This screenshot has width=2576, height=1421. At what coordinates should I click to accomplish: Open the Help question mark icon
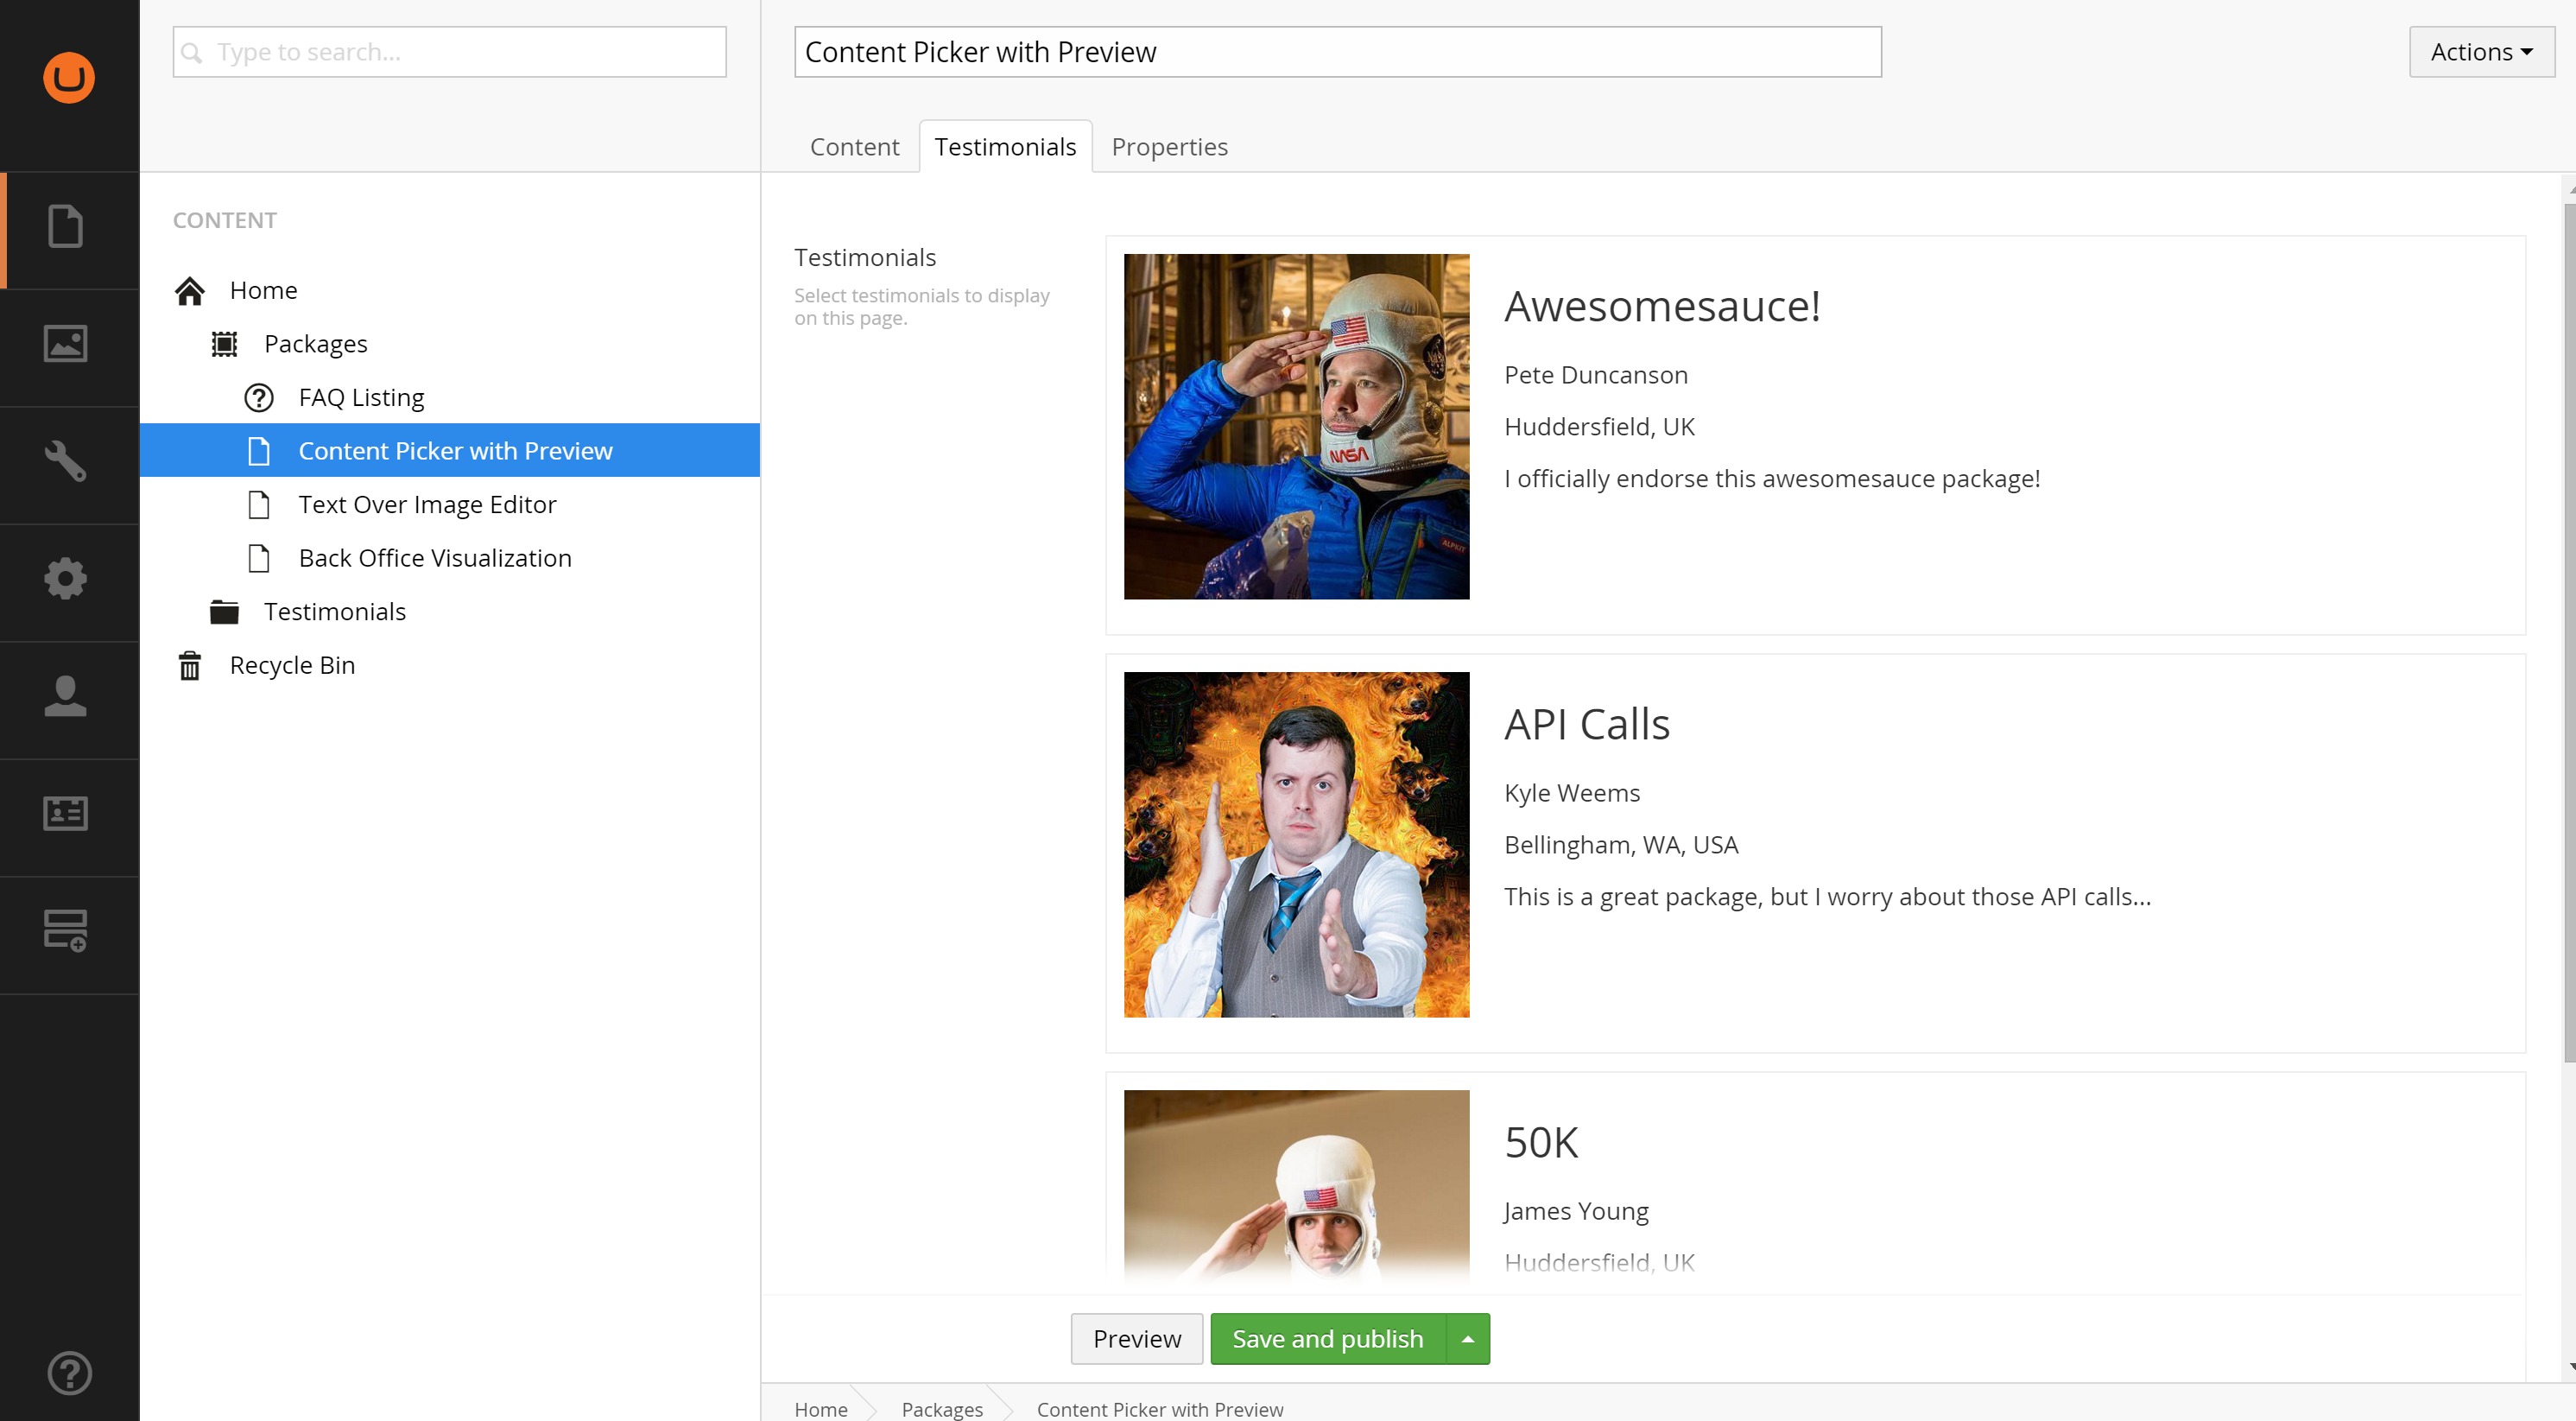(x=69, y=1373)
